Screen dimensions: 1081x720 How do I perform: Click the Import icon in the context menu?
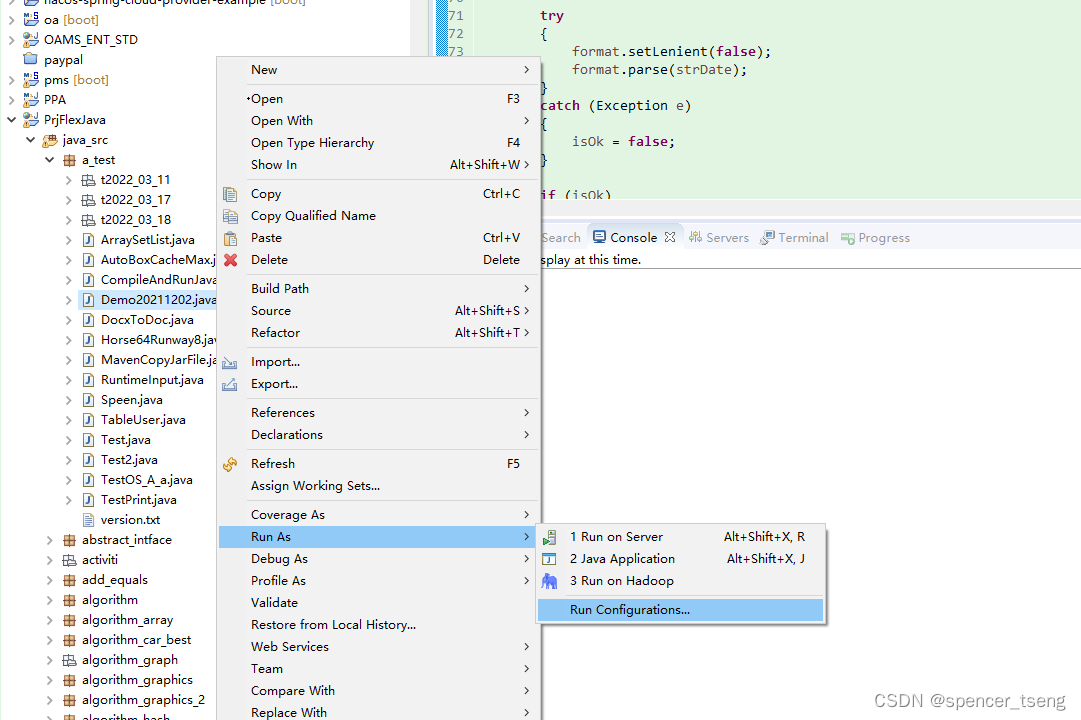click(231, 361)
